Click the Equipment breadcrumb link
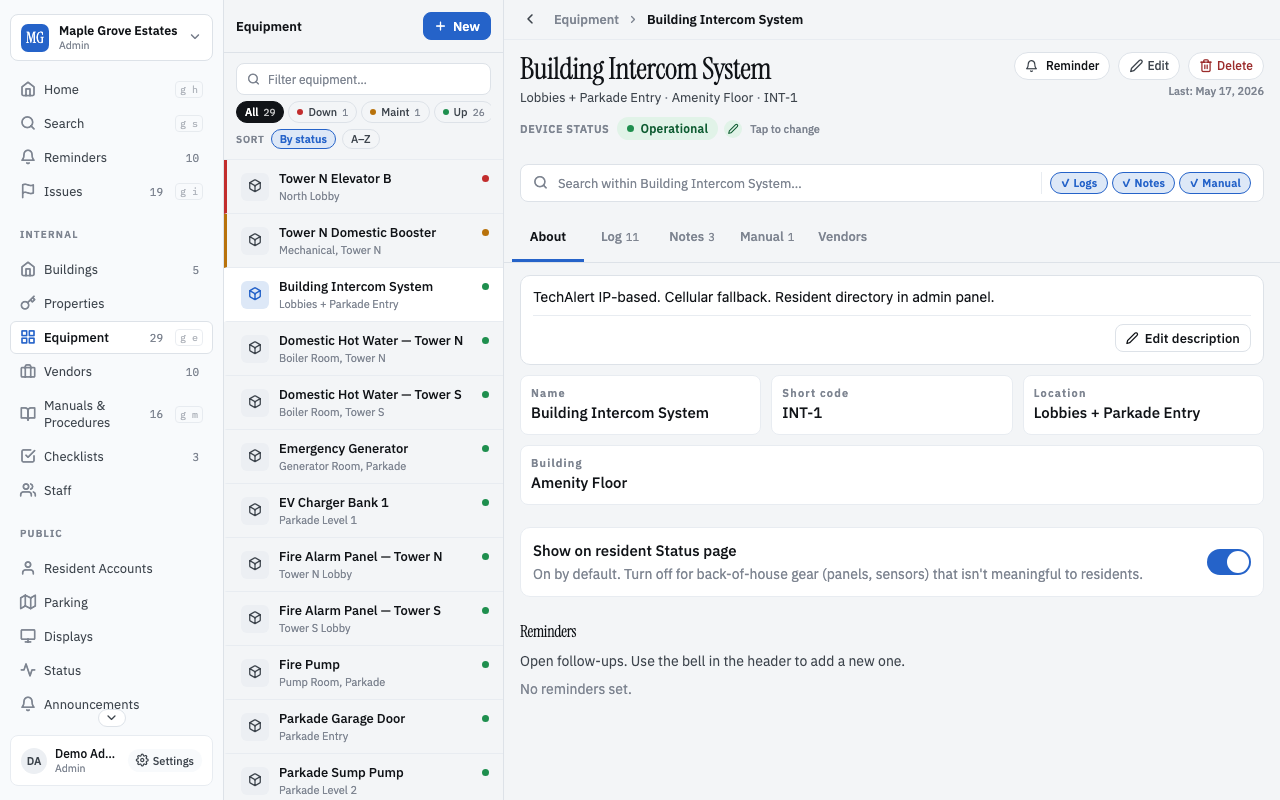The image size is (1280, 800). click(x=586, y=19)
